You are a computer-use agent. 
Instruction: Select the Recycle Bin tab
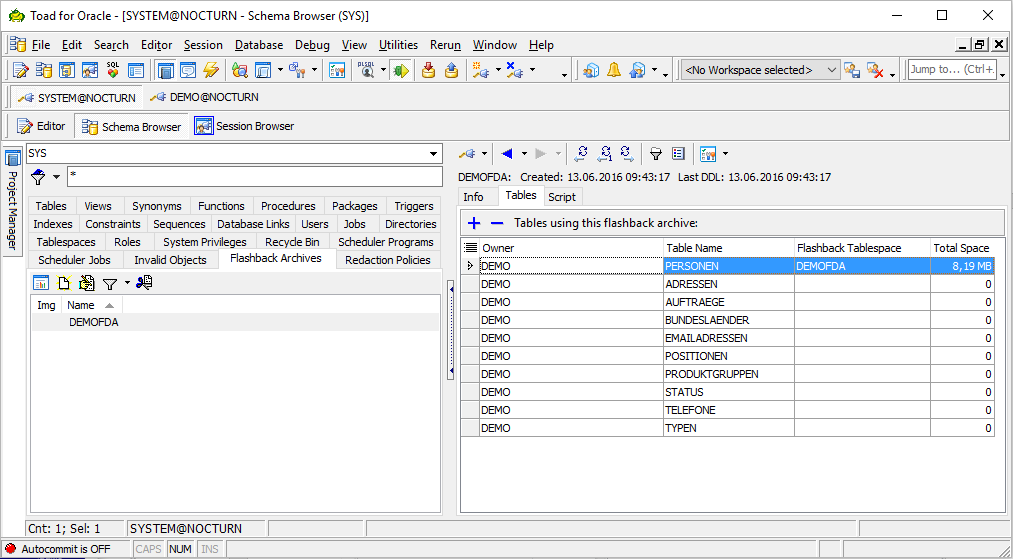(292, 242)
